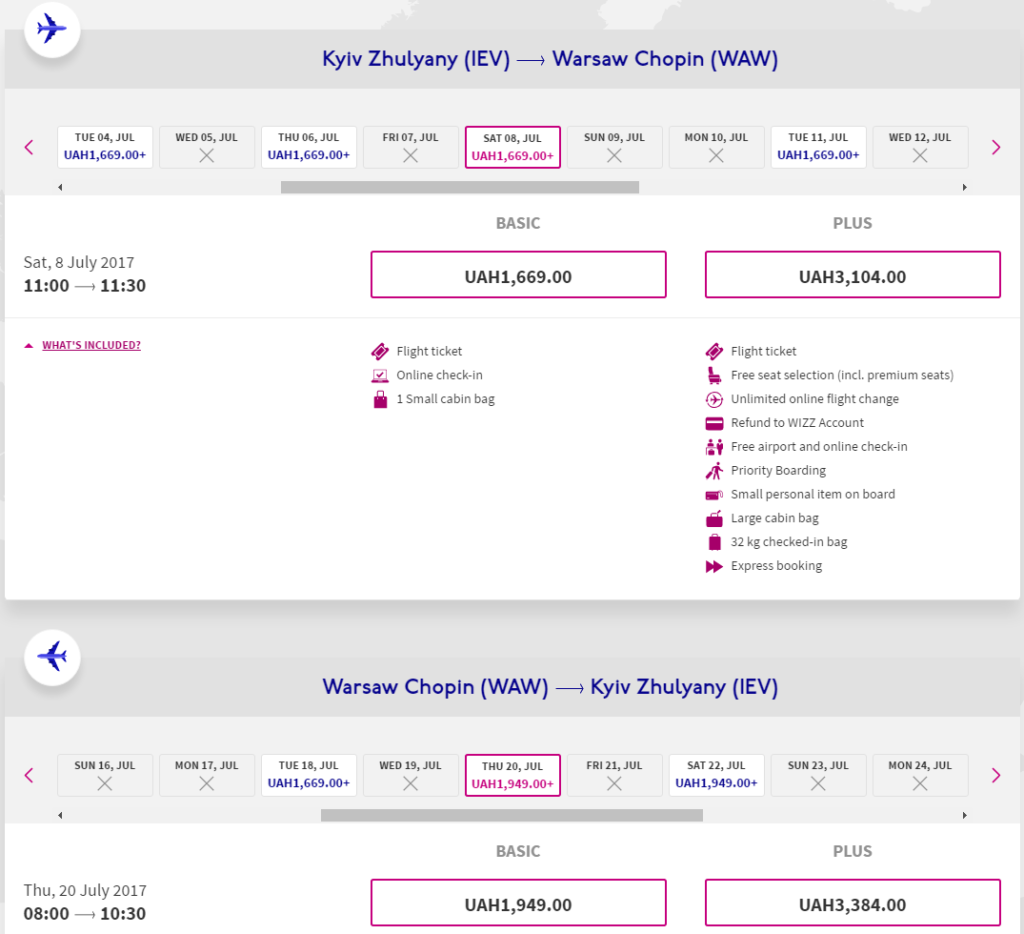1024x934 pixels.
Task: Click the outbound flight airplane icon
Action: click(x=52, y=29)
